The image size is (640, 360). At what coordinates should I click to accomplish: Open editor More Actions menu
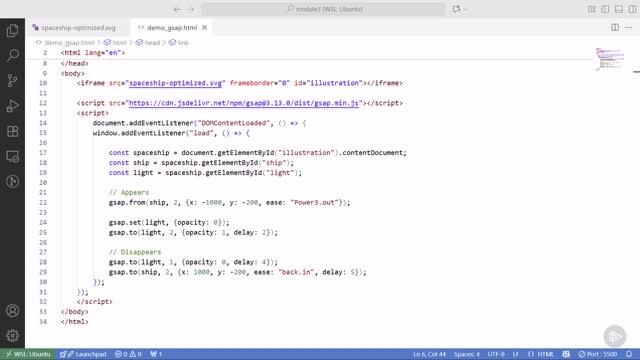[628, 27]
